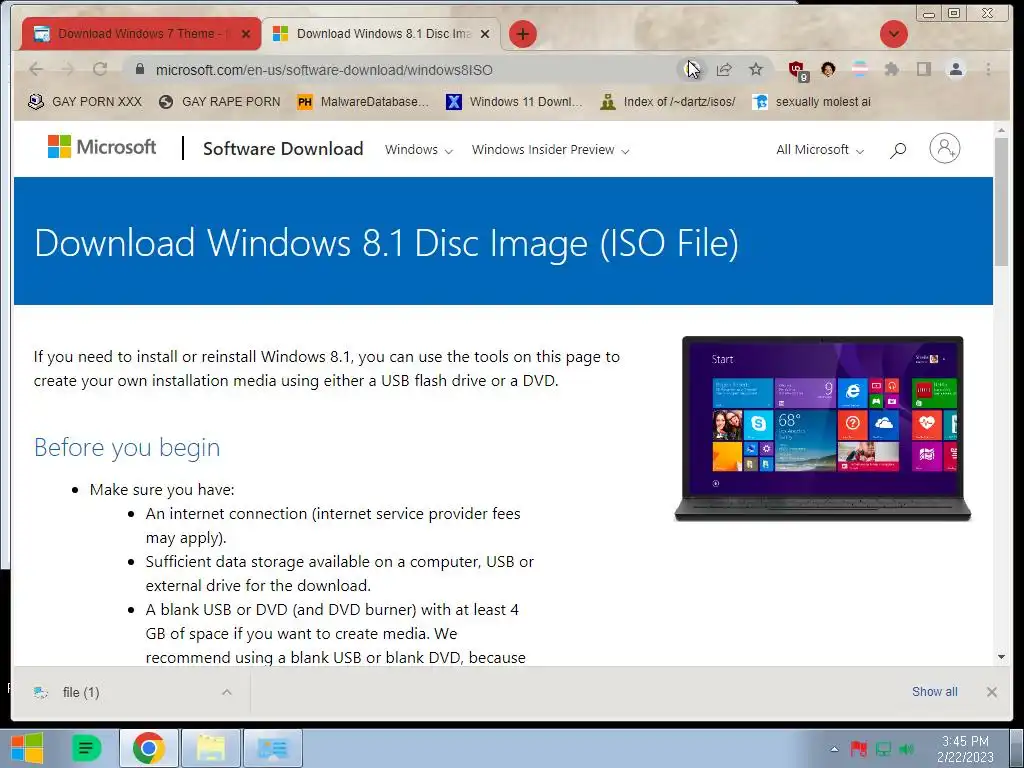Click the Software Download heading link
Image resolution: width=1024 pixels, height=768 pixels.
[283, 149]
